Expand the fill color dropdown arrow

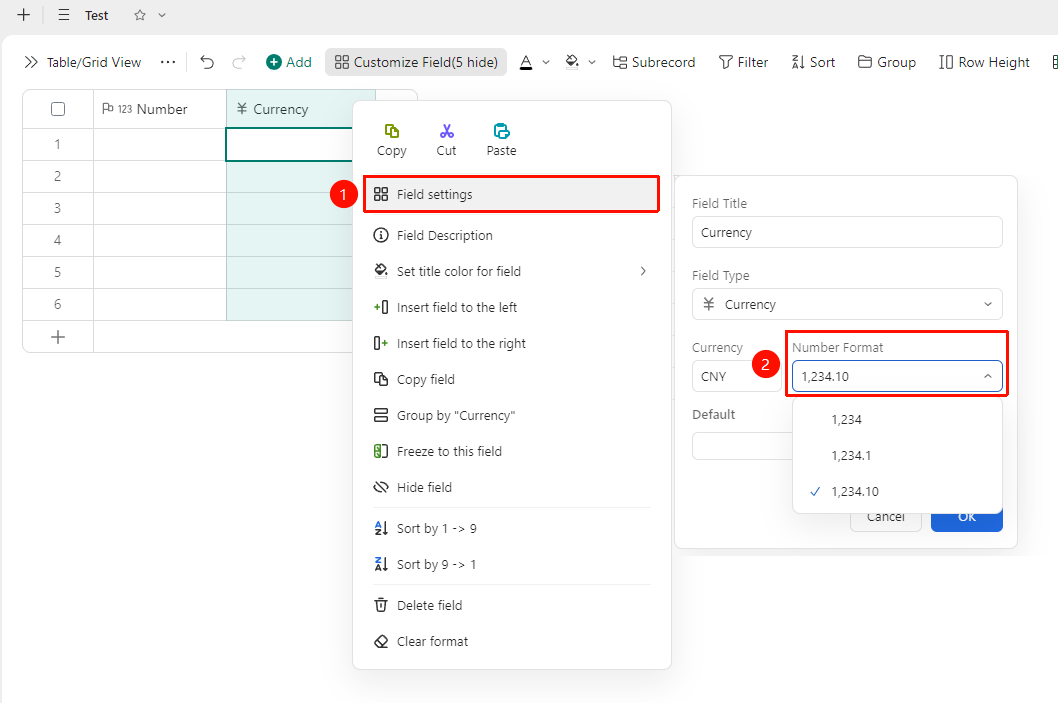[x=592, y=62]
